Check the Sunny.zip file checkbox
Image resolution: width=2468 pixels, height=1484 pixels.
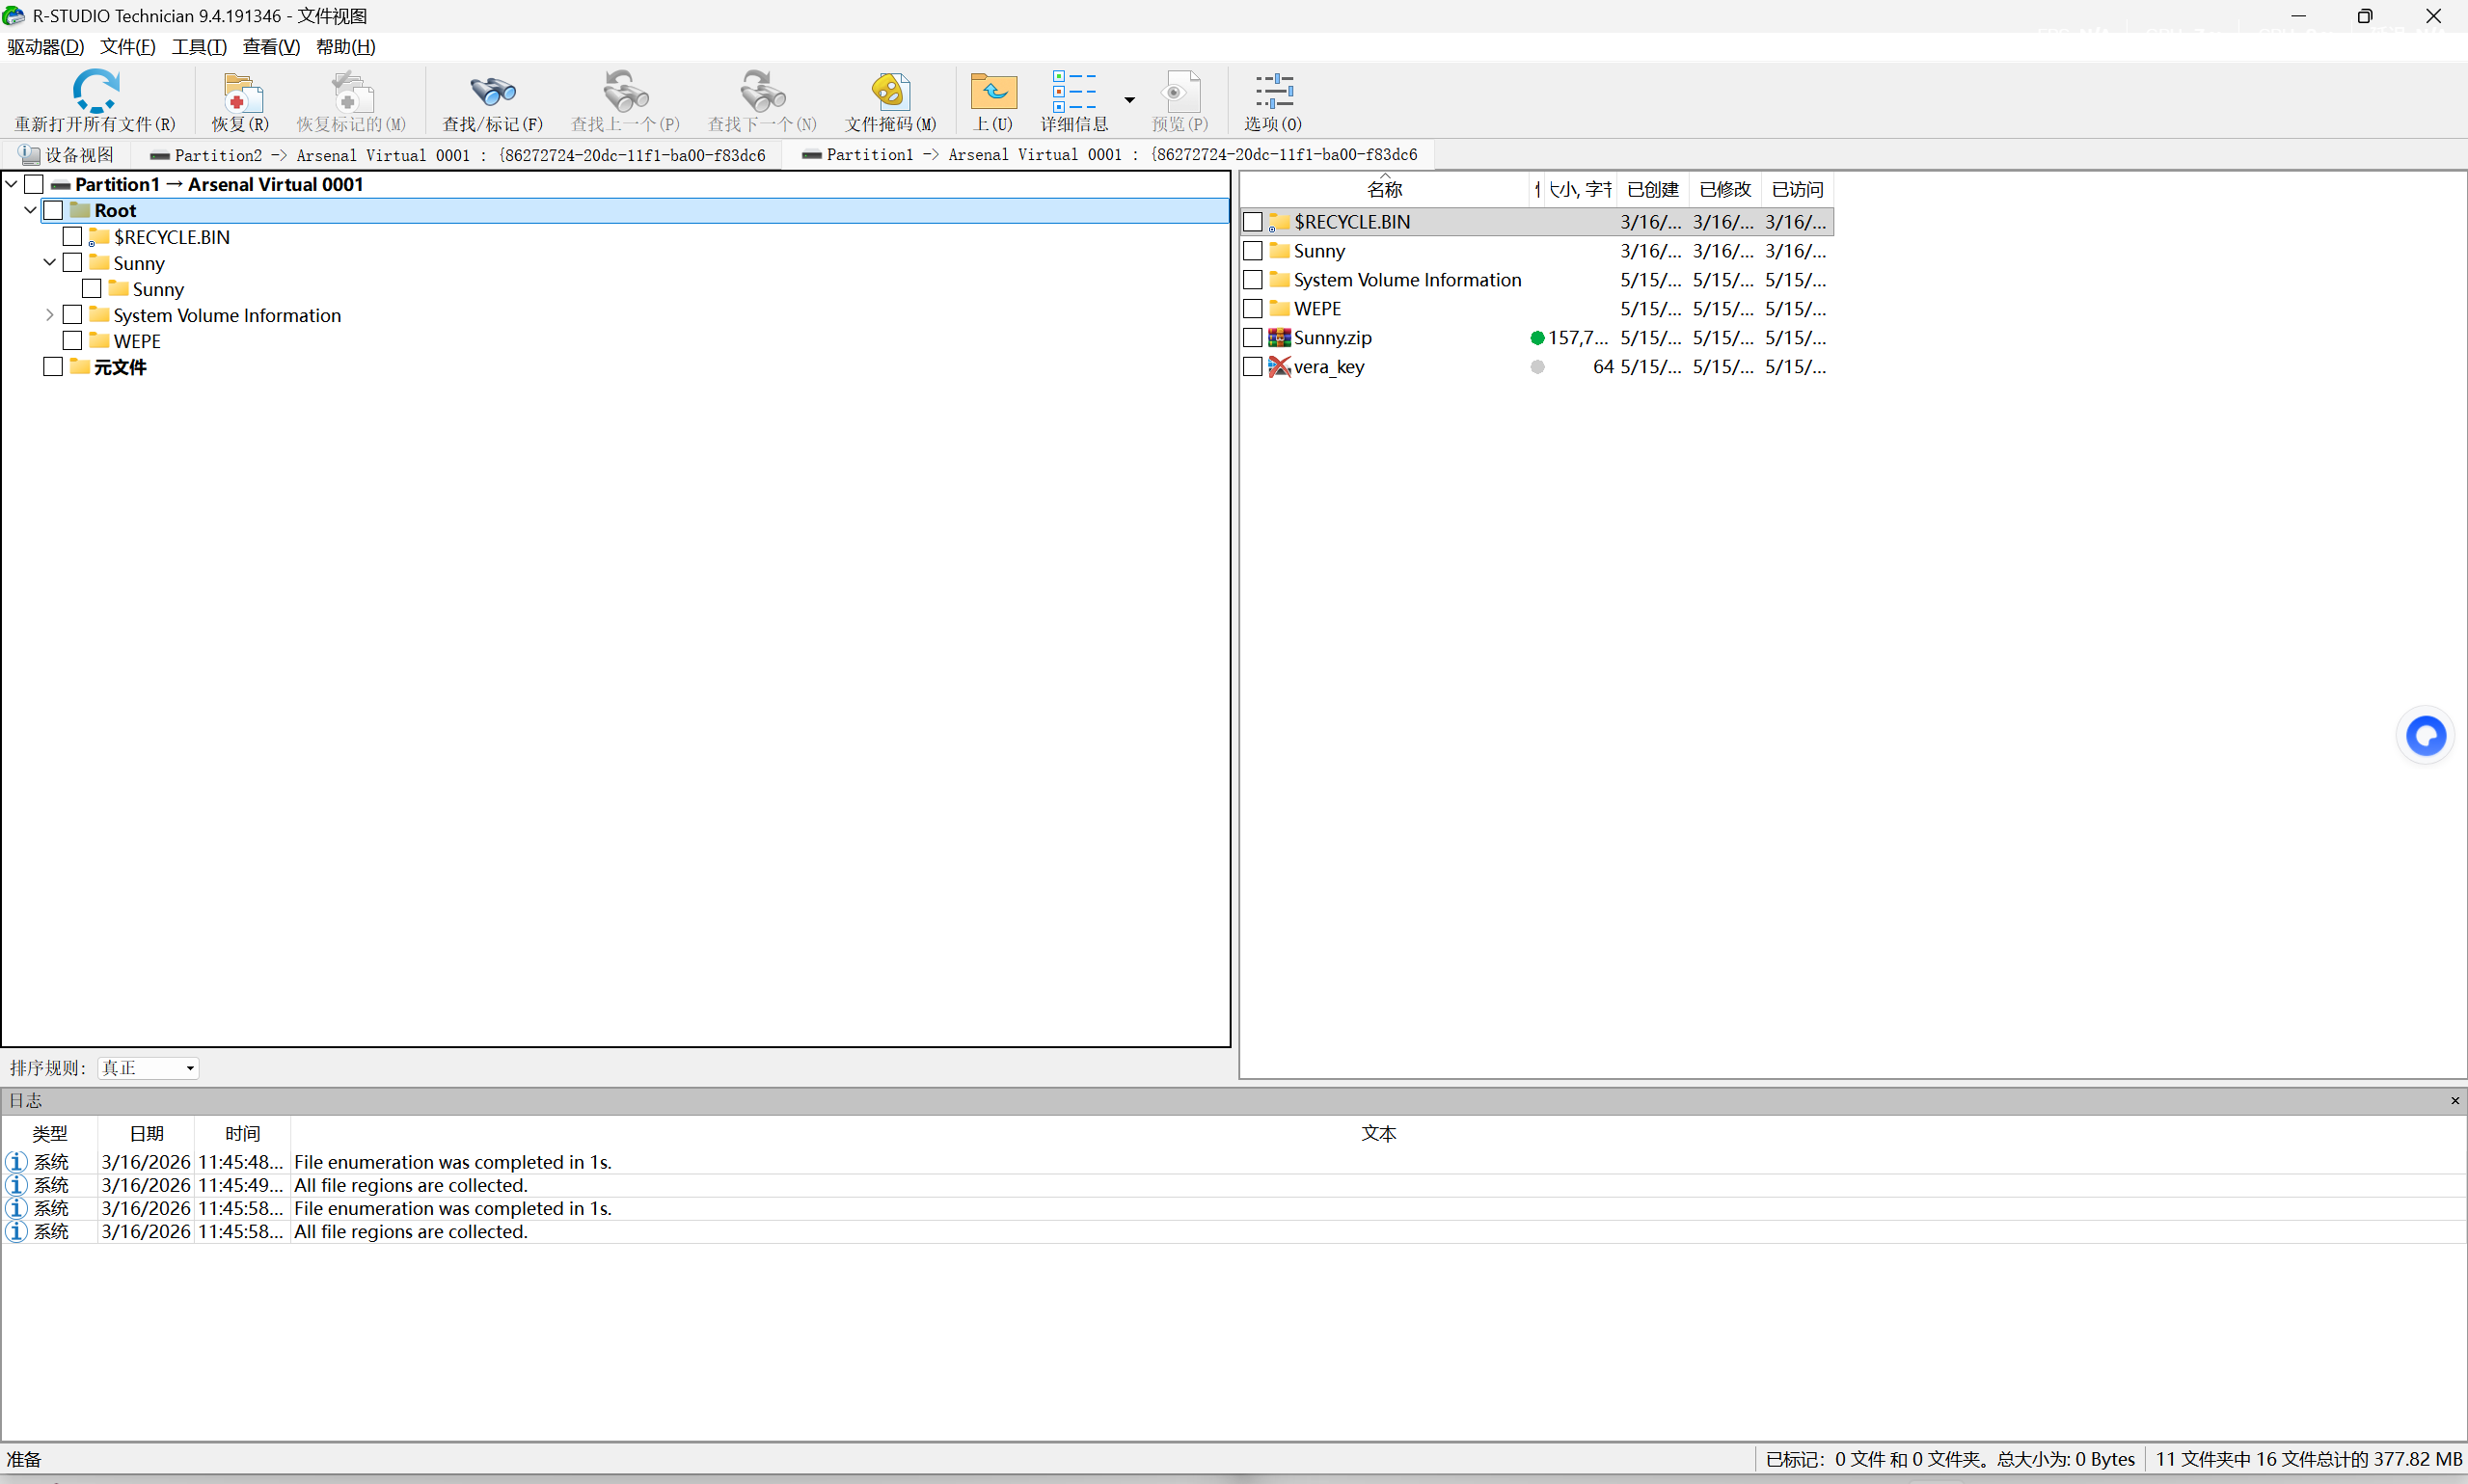tap(1252, 338)
